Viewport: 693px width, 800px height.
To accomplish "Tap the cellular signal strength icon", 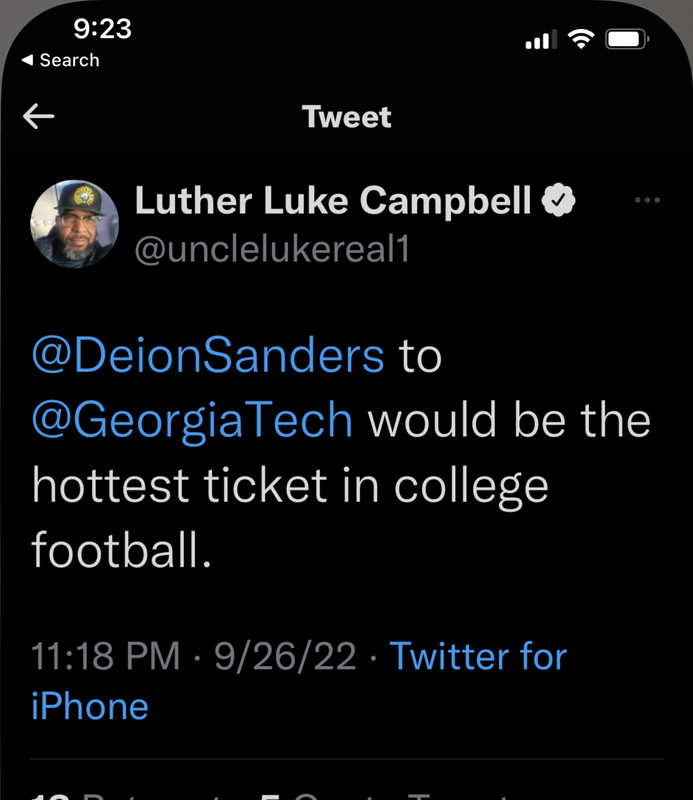I will pyautogui.click(x=539, y=40).
